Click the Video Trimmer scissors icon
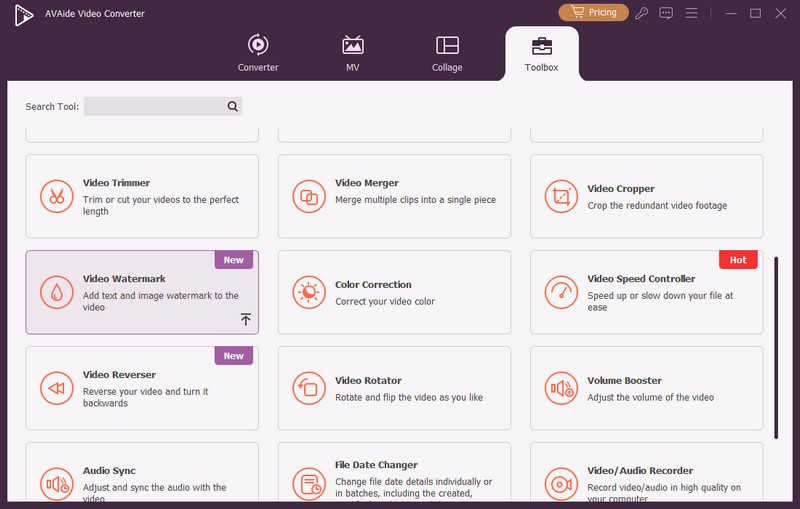 coord(56,196)
